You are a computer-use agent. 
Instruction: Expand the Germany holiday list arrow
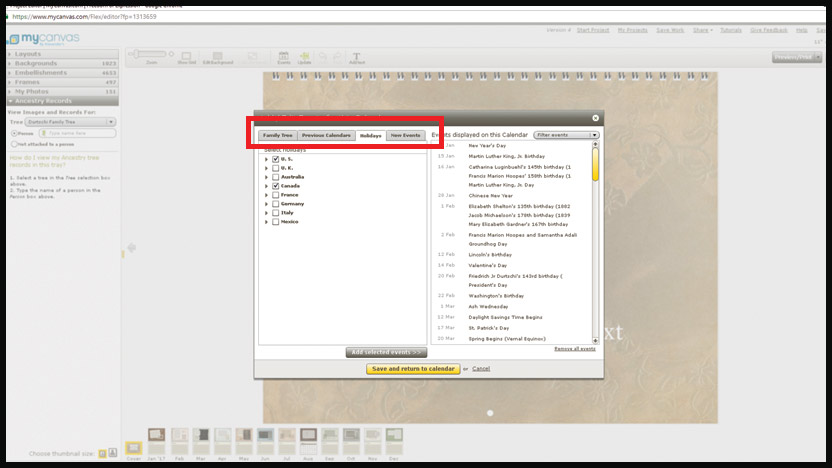pos(266,204)
